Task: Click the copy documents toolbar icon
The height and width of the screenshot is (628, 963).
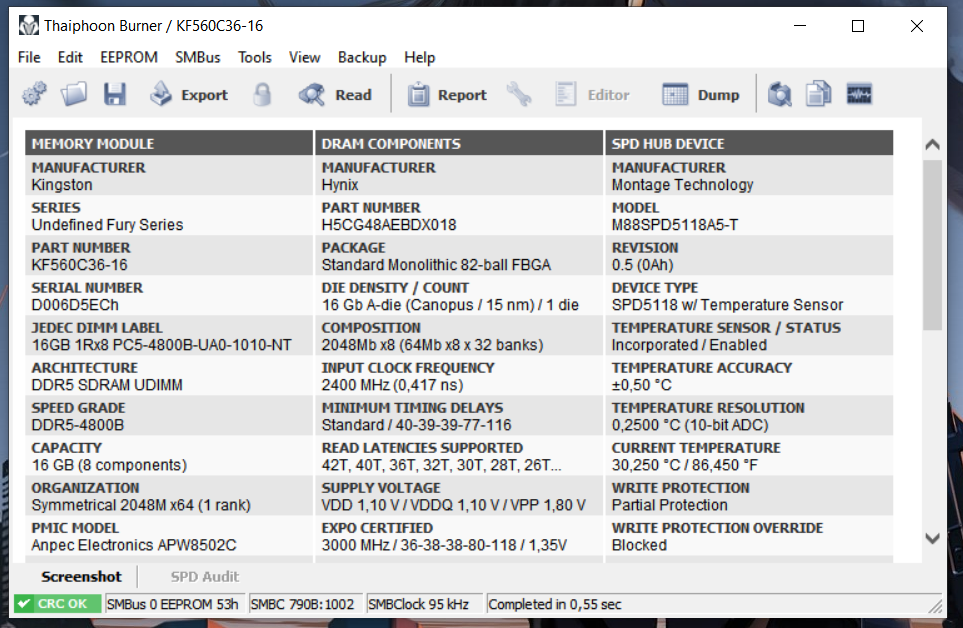Action: click(819, 95)
